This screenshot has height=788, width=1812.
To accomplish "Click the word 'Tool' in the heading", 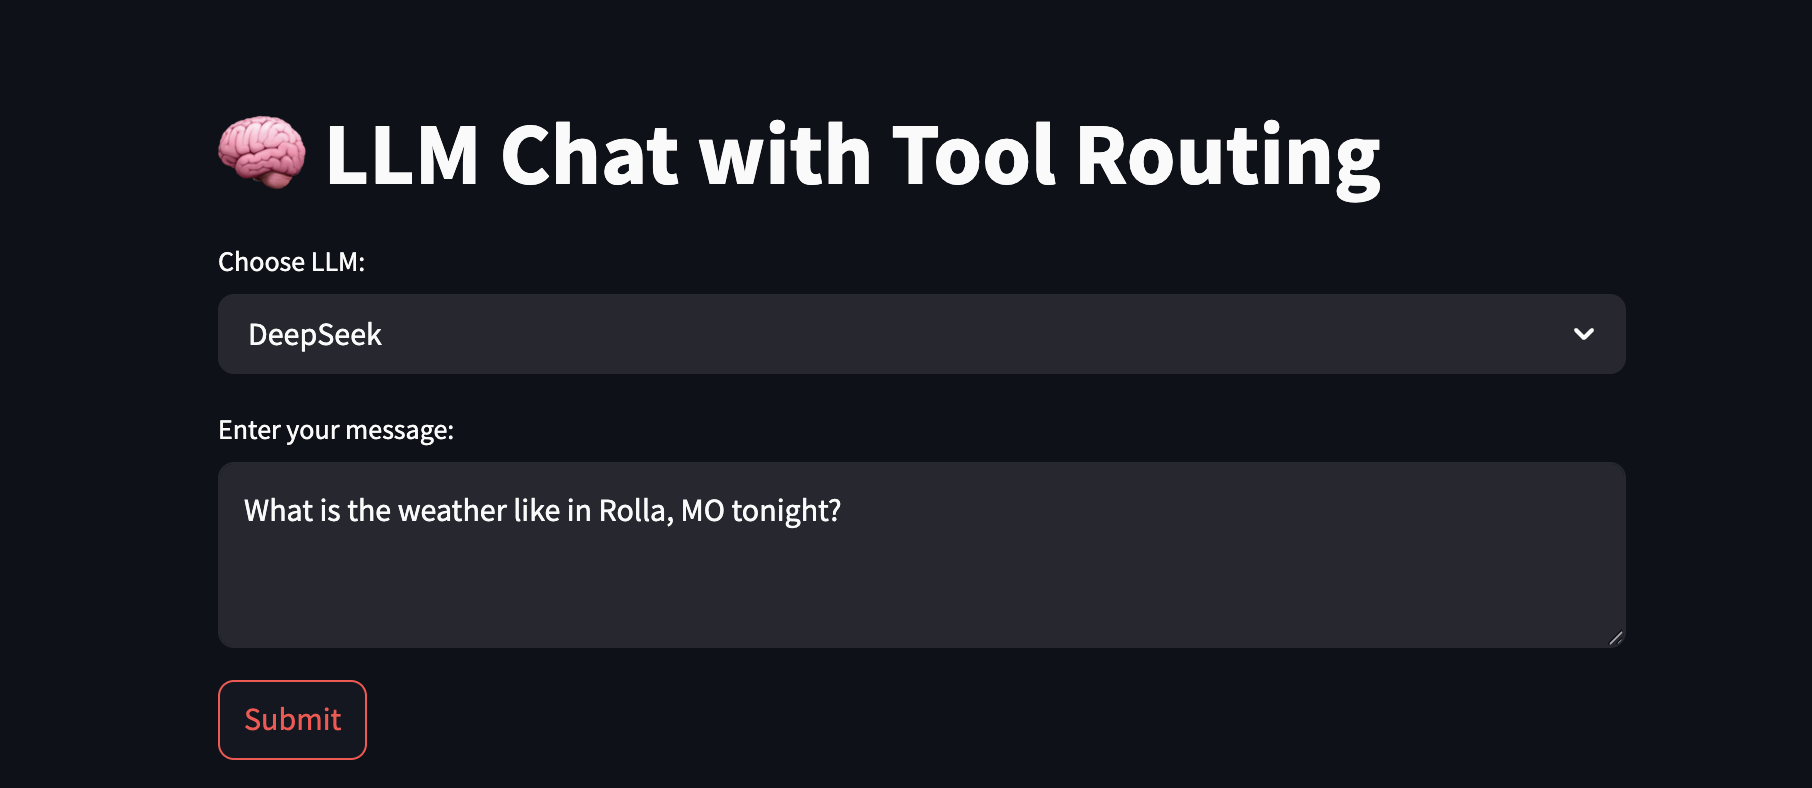I will 973,155.
